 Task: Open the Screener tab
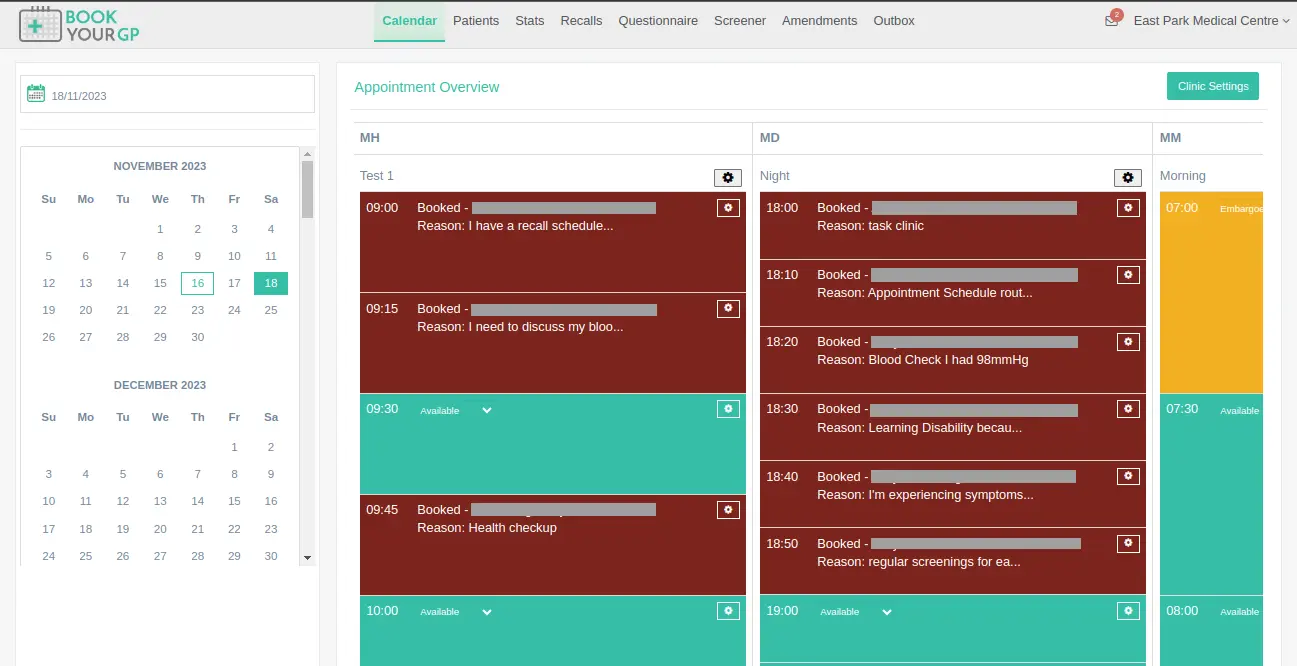[740, 21]
